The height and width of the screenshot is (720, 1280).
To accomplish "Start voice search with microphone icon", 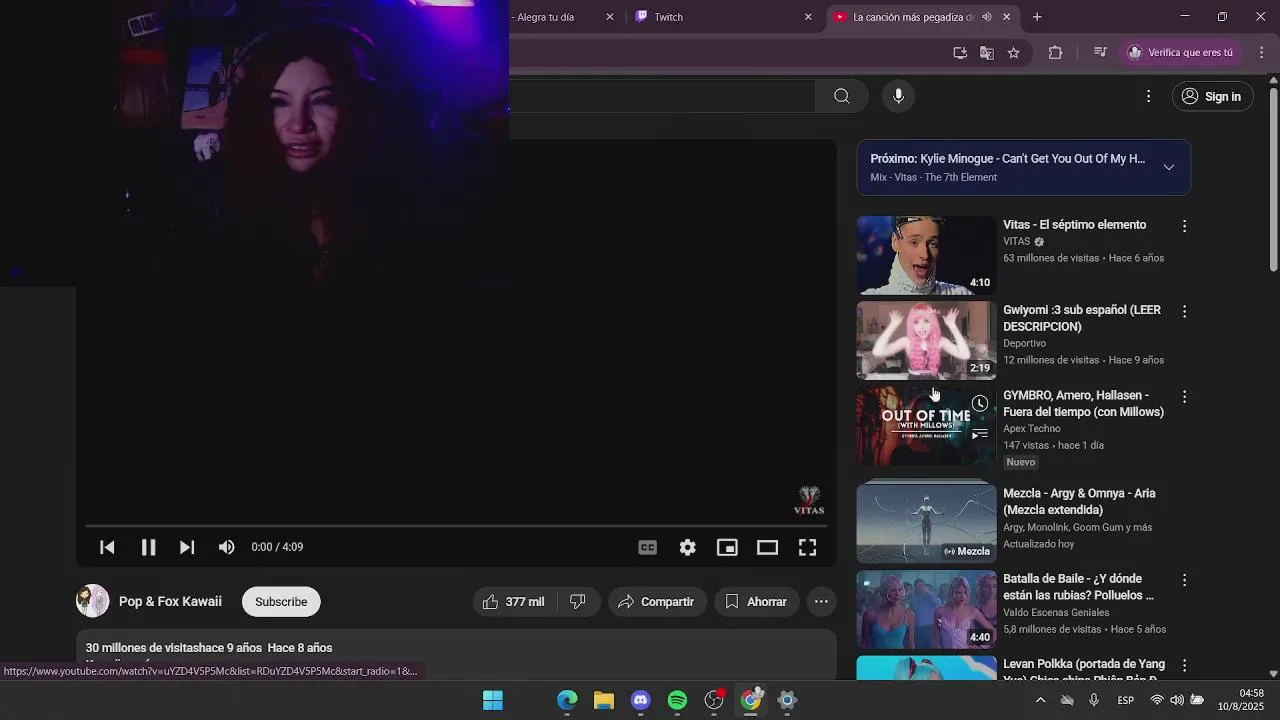I will (x=898, y=96).
